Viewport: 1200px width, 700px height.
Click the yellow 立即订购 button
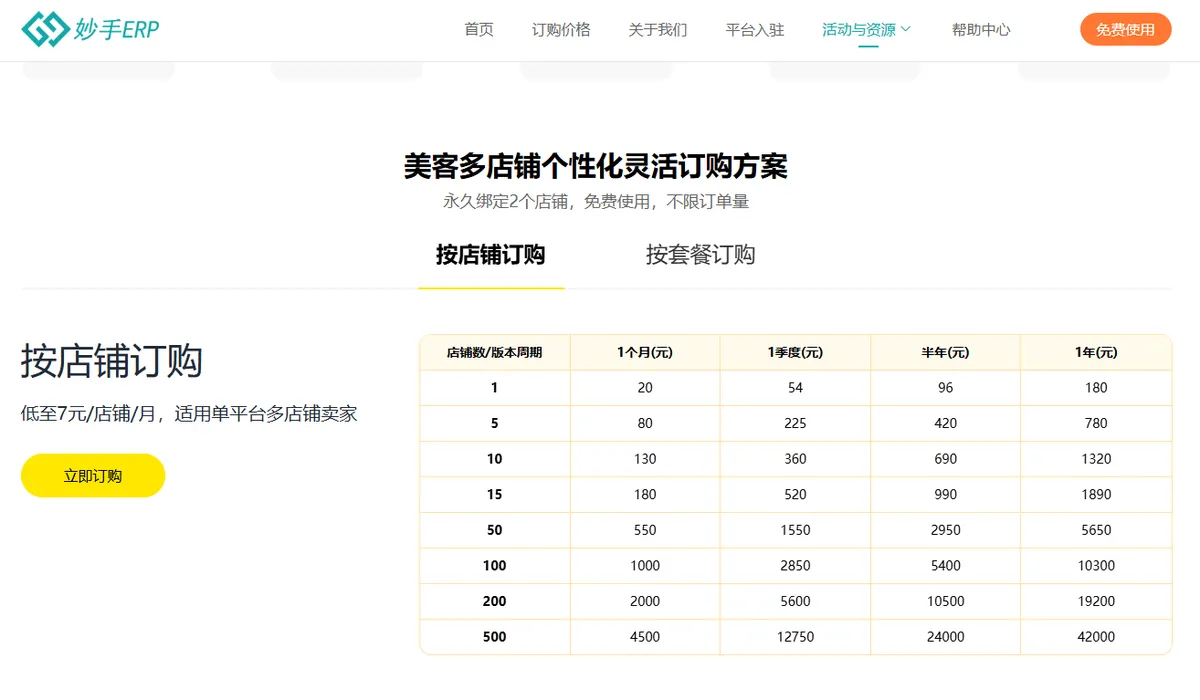93,476
